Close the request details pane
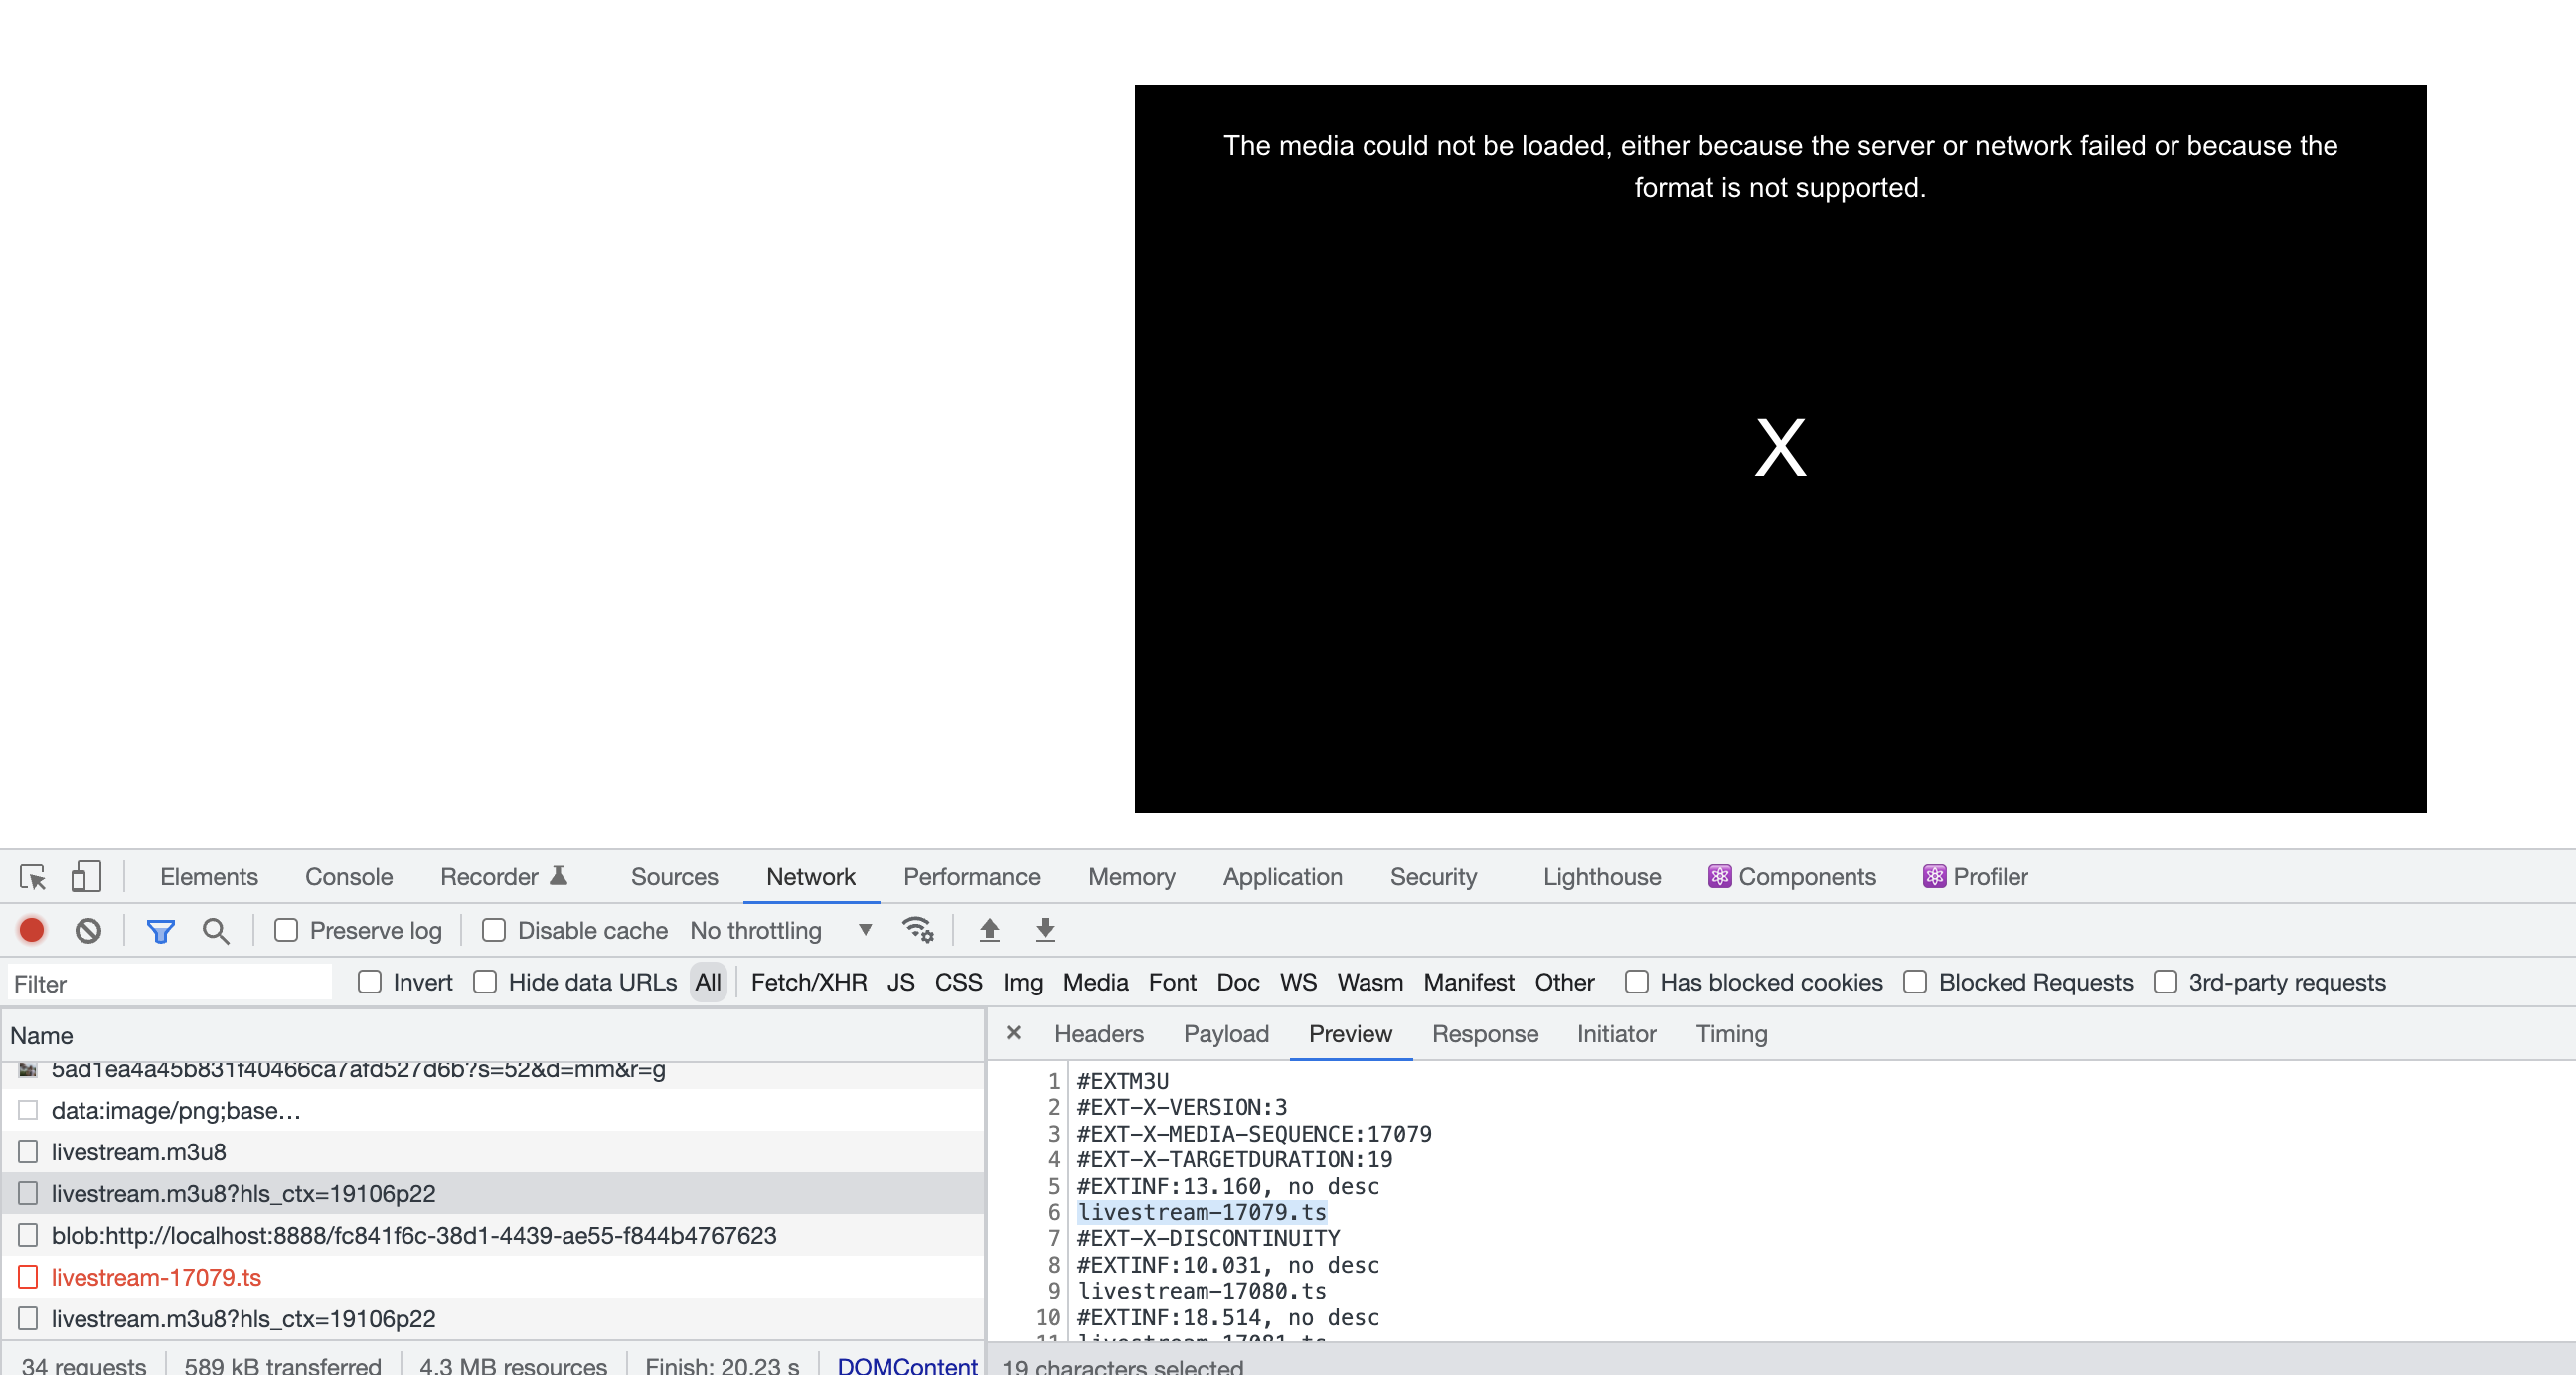2576x1375 pixels. 1013,1033
